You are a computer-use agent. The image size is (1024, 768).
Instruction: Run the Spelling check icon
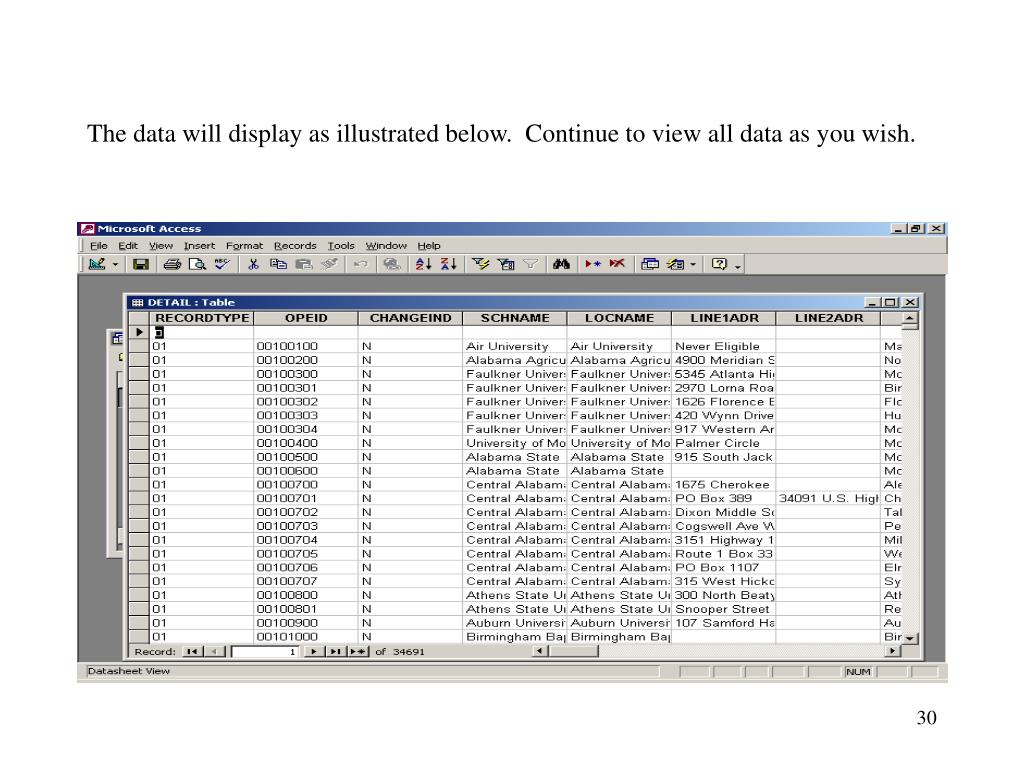click(222, 264)
